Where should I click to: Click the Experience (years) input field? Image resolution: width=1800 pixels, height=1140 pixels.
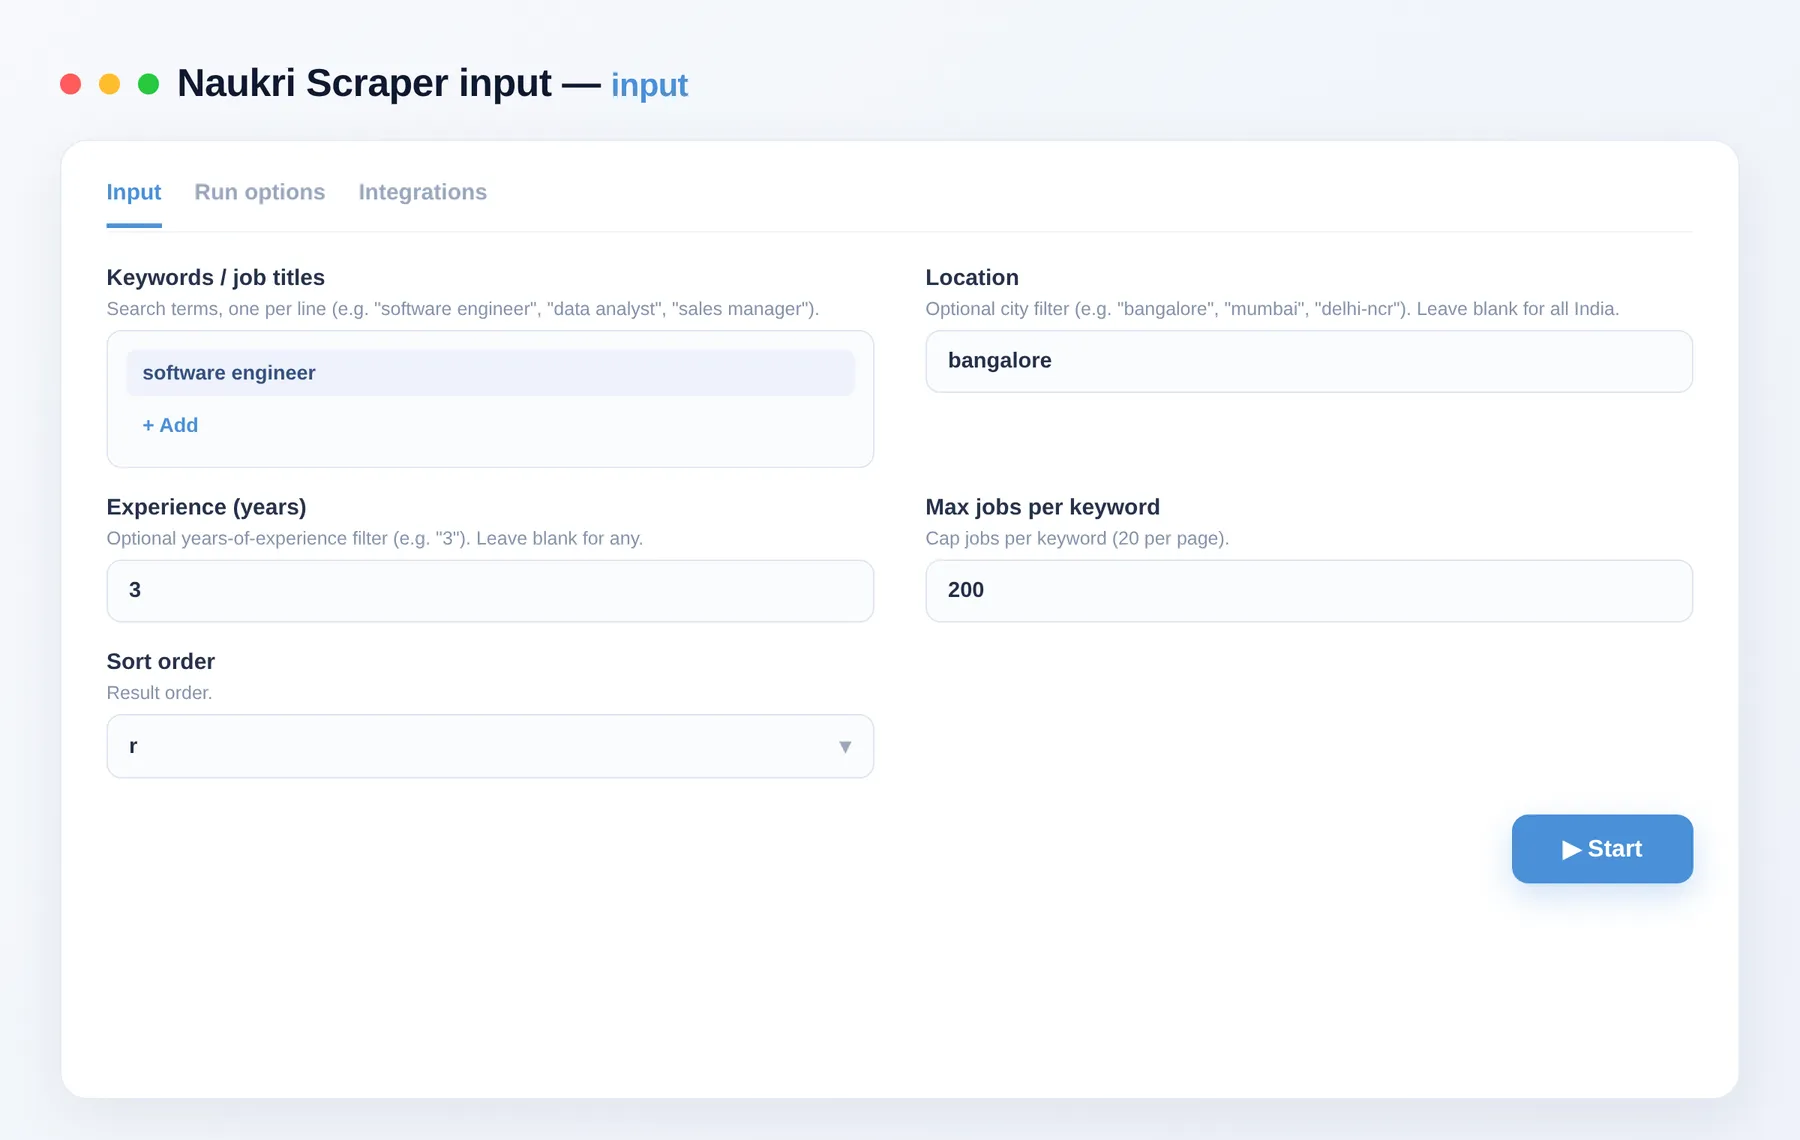[x=490, y=591]
